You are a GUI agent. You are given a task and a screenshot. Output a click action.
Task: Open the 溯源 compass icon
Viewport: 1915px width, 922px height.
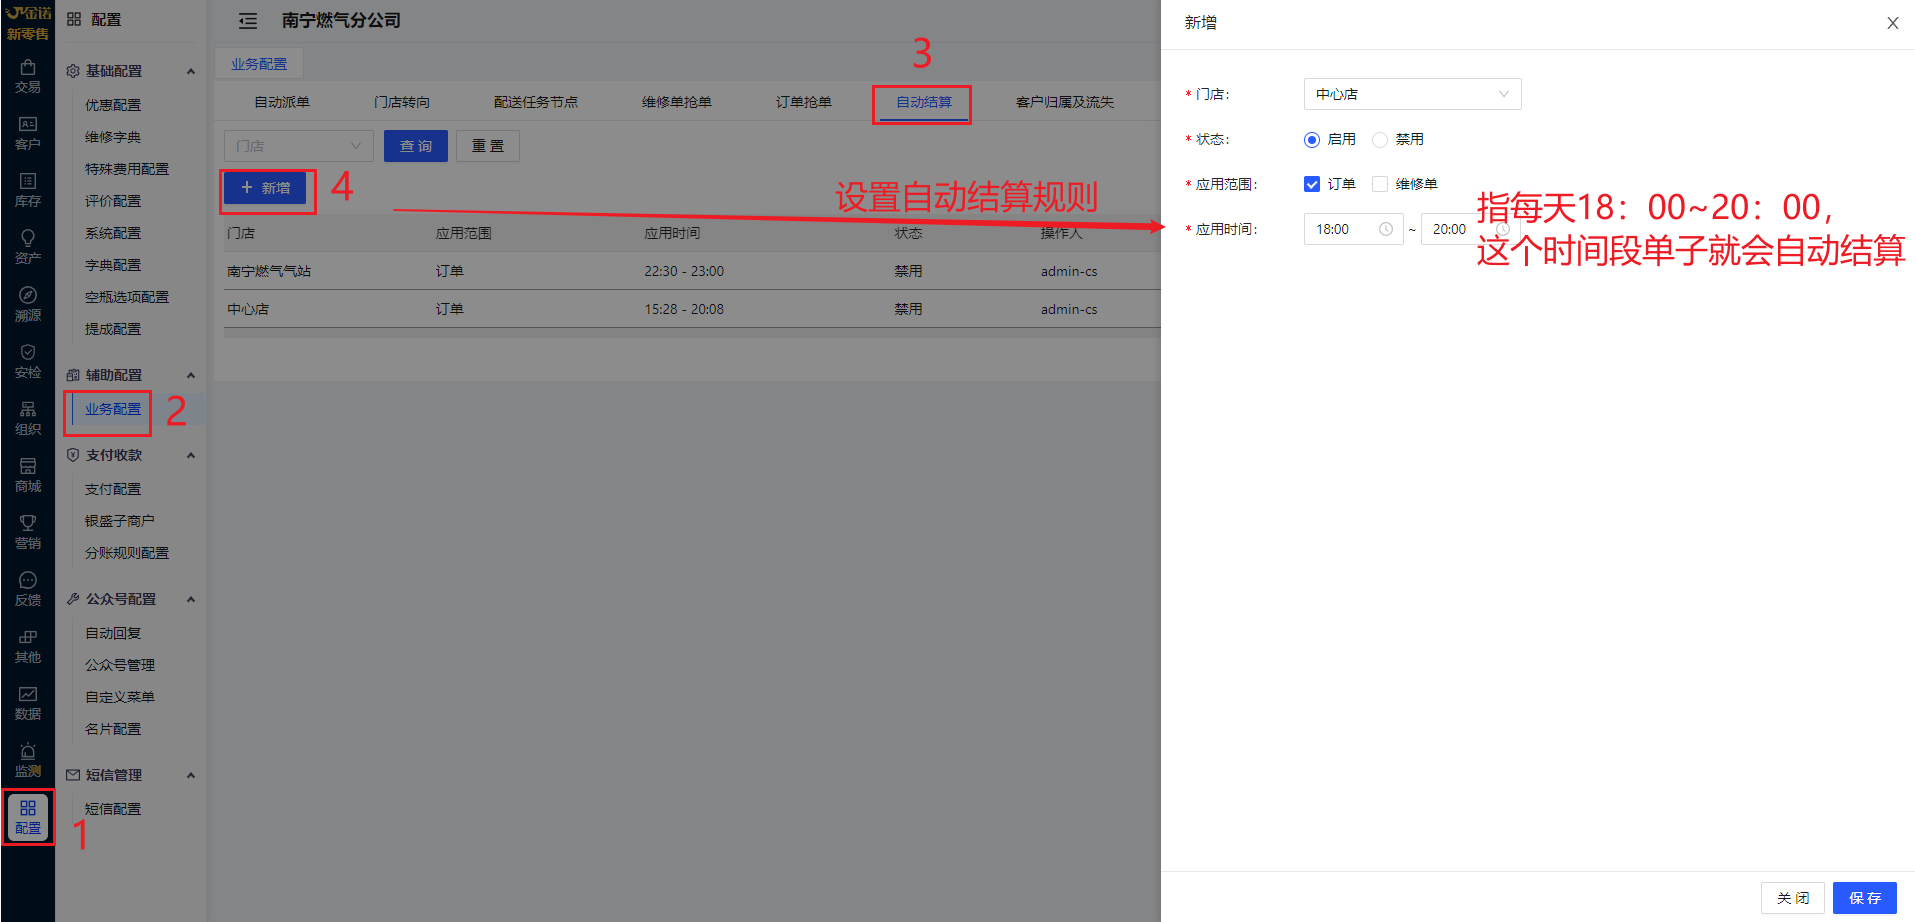(x=28, y=304)
